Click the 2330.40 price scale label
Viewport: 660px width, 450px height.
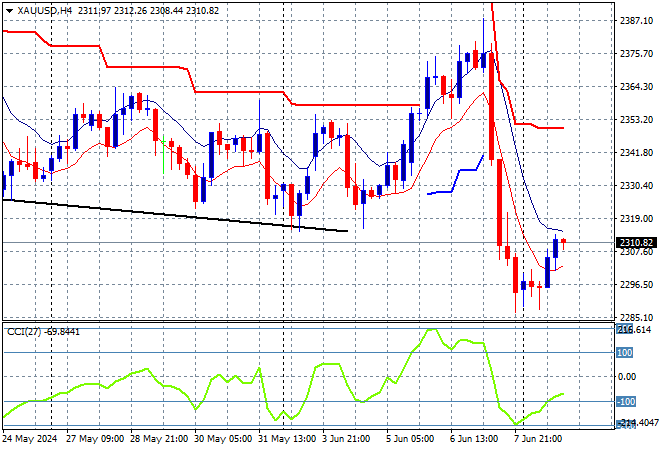(636, 186)
